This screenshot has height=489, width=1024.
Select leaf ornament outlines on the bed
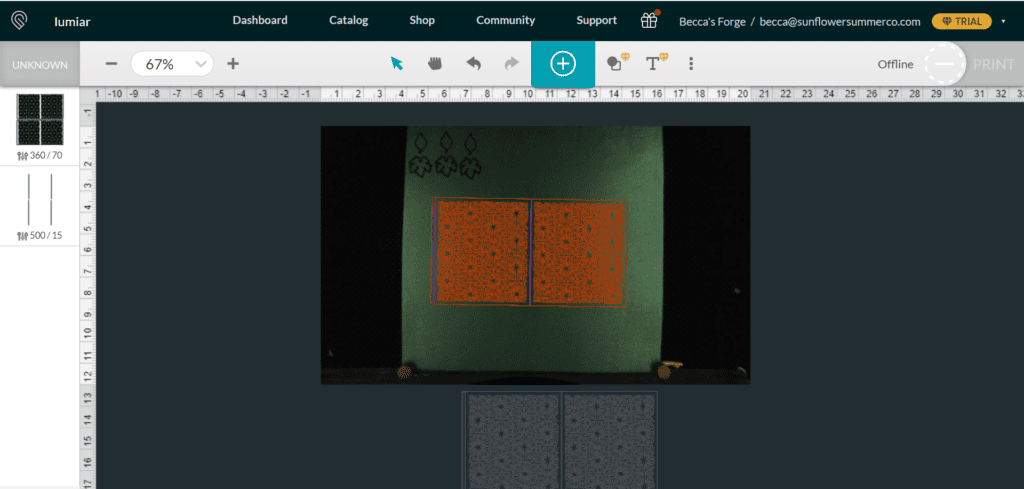pos(445,155)
